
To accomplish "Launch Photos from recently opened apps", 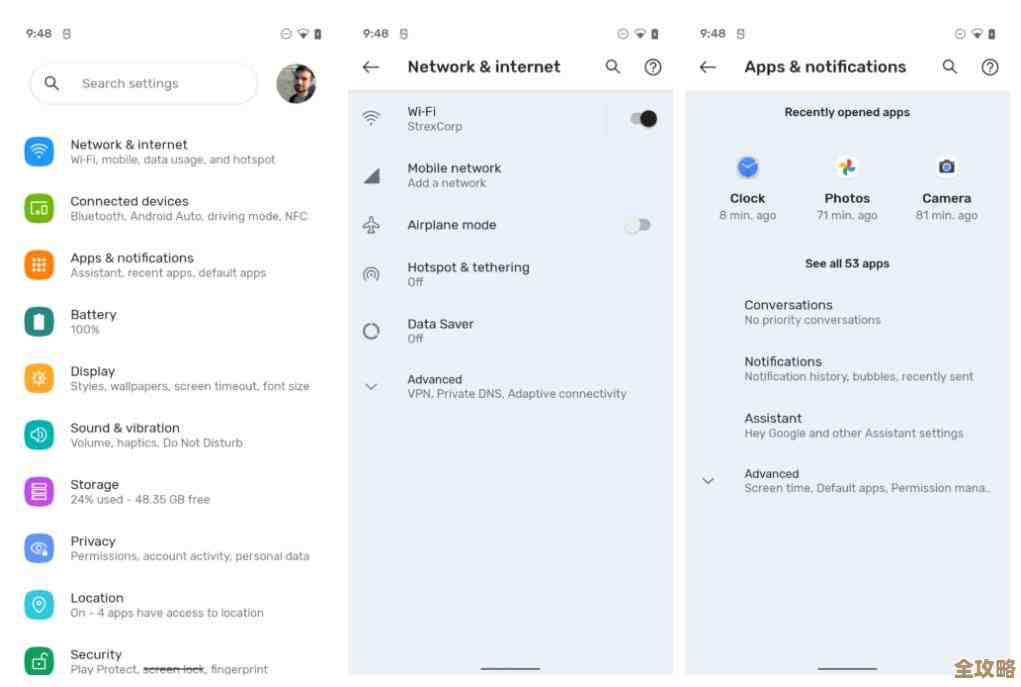I will pos(847,168).
